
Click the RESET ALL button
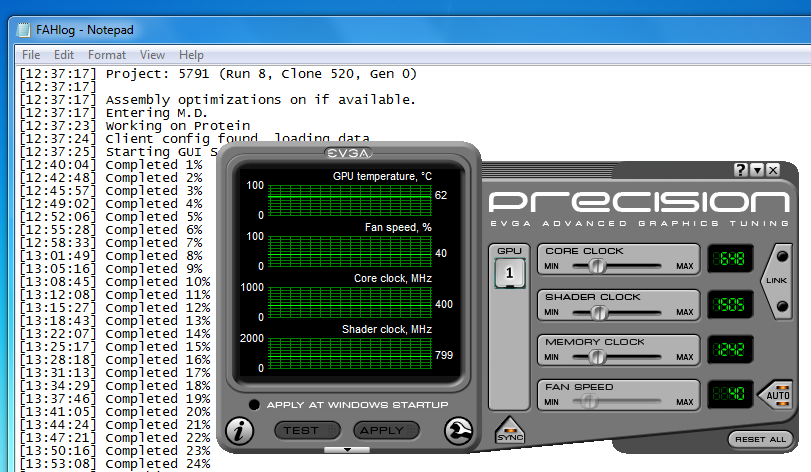click(760, 439)
